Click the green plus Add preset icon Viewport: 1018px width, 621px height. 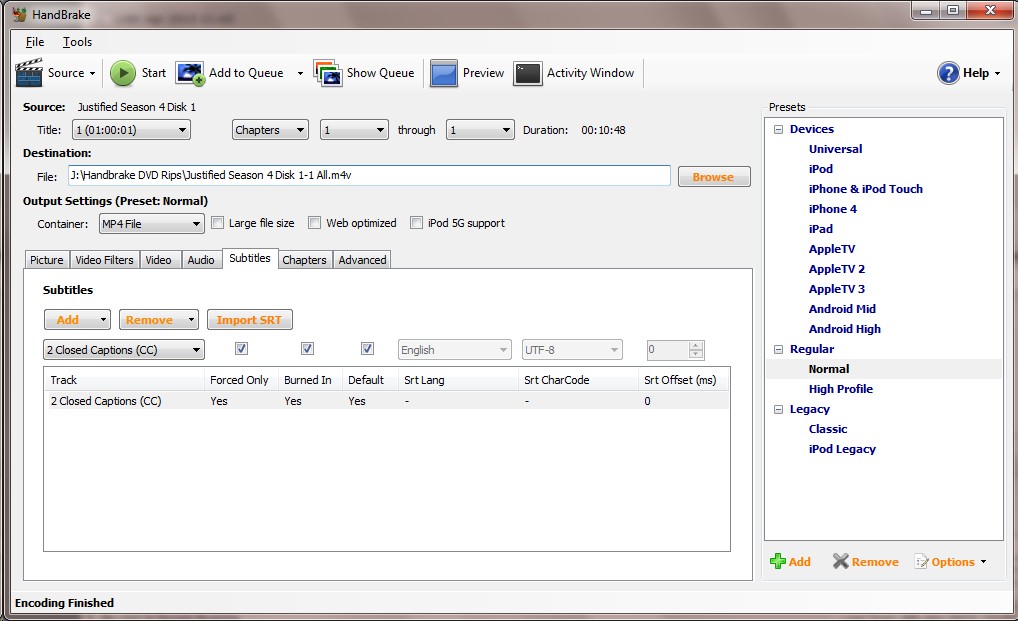[777, 561]
